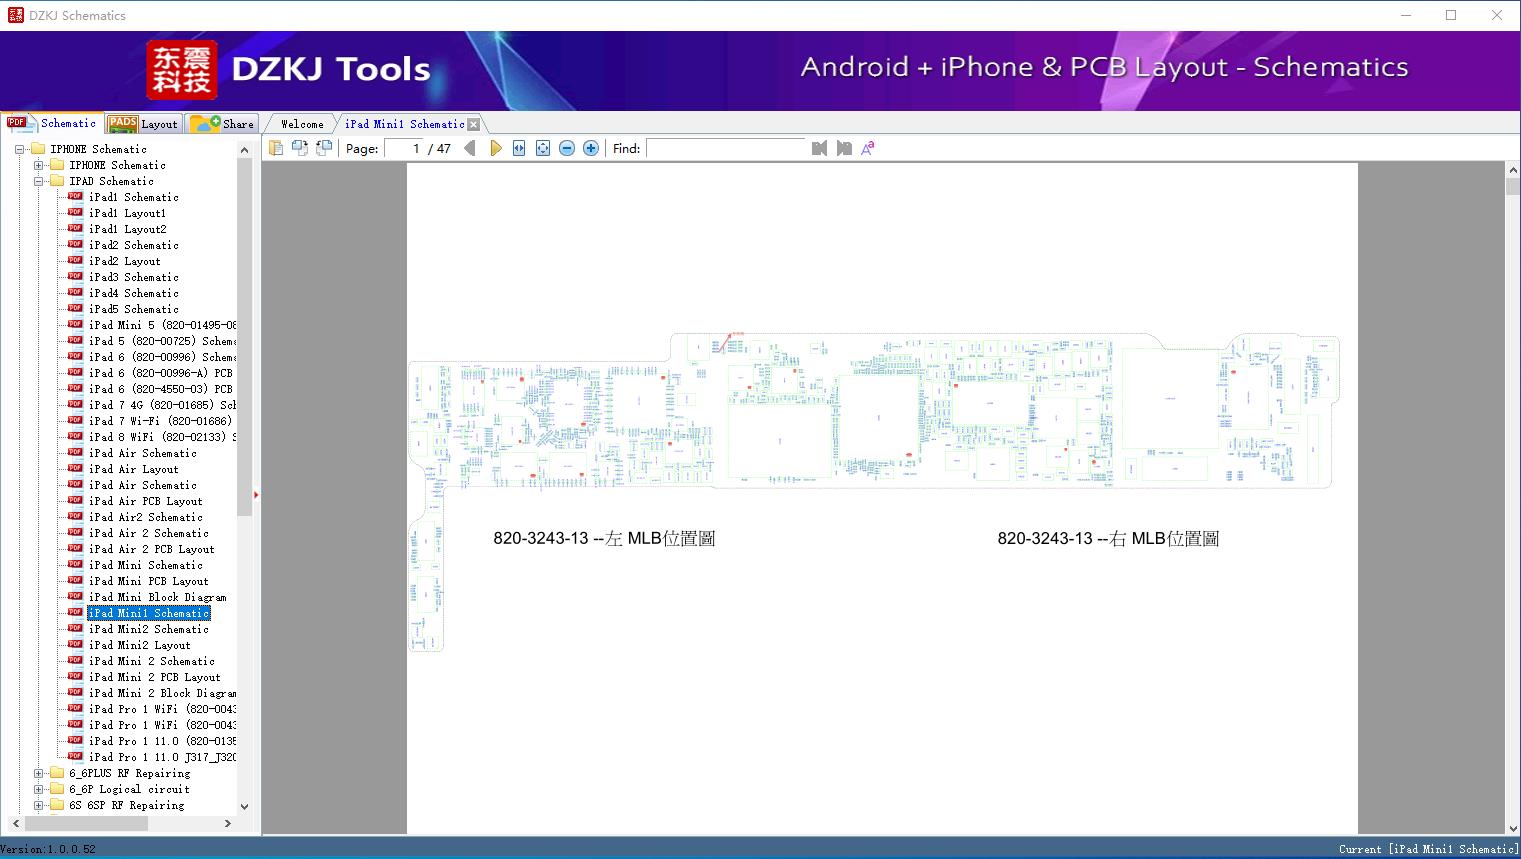Screen dimensions: 1521x859
Task: Zoom out using the minus icon
Action: click(566, 147)
